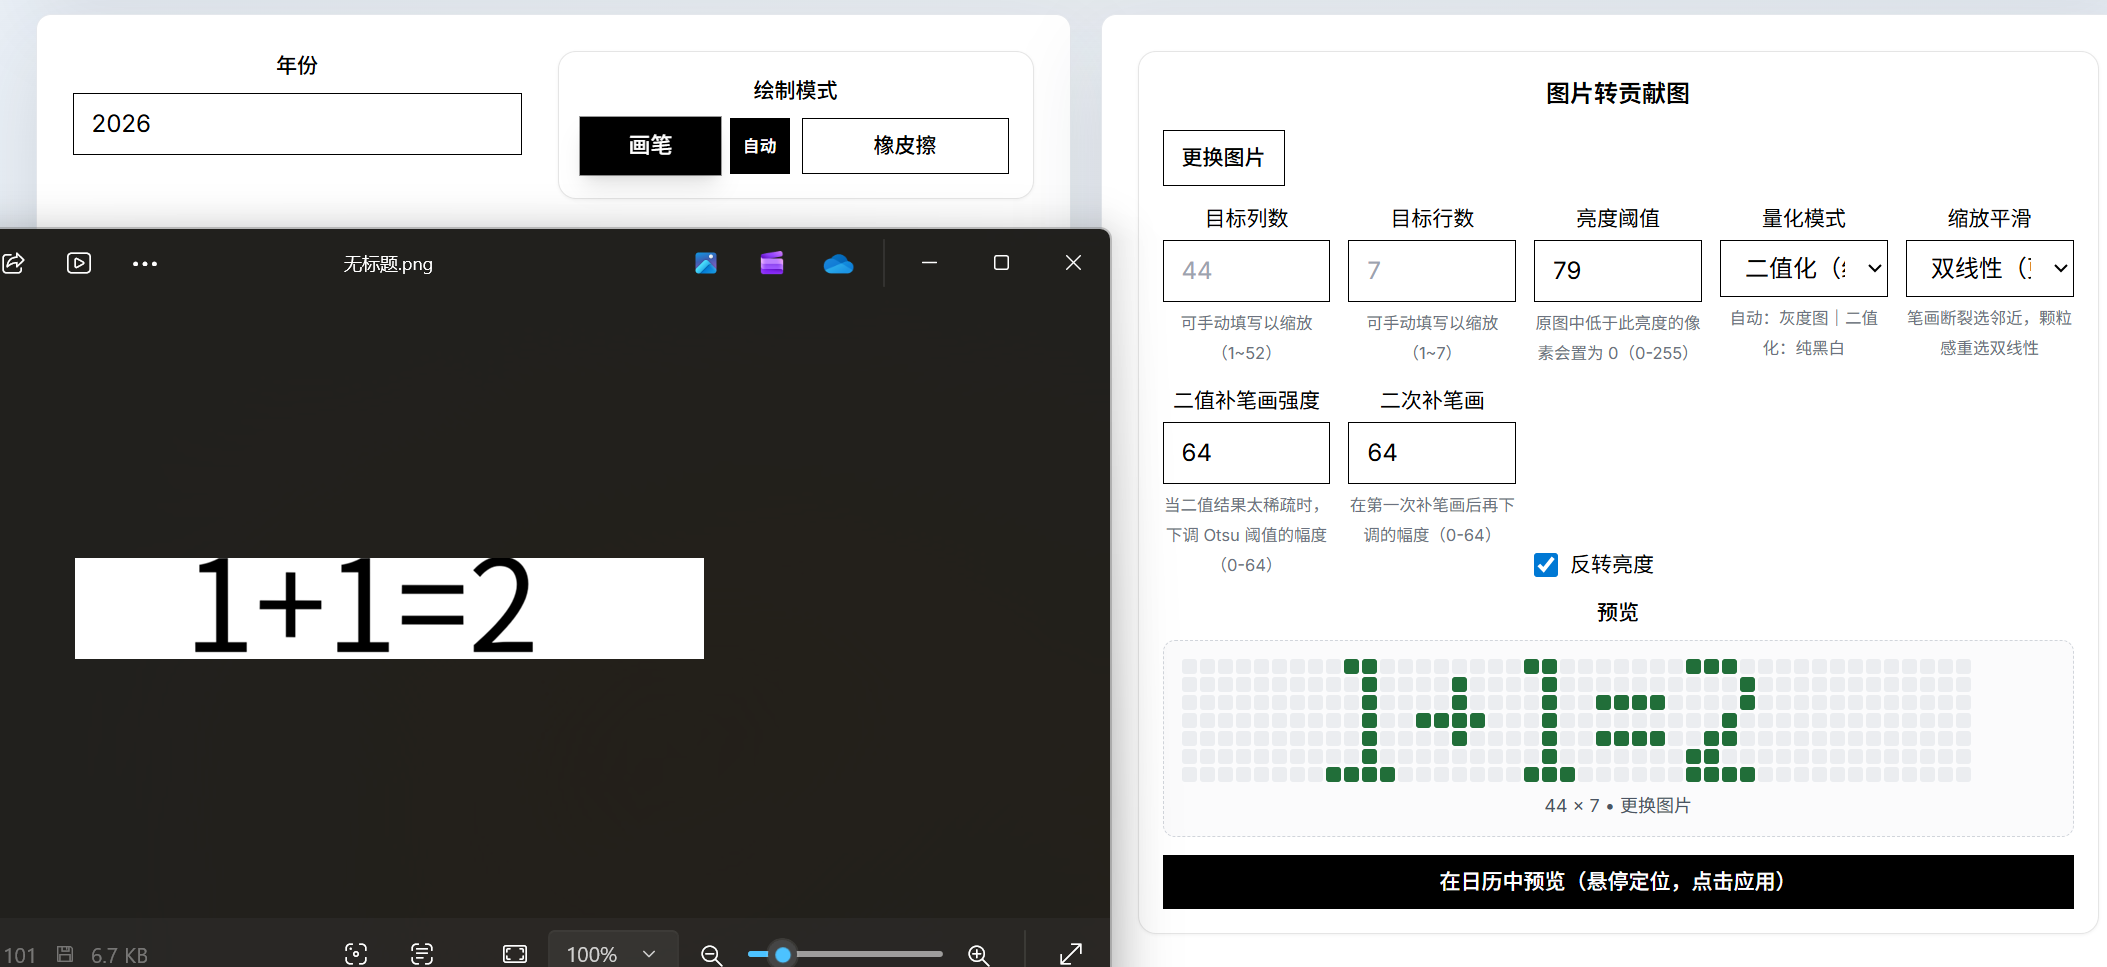Enter fullscreen with the diagonal arrows icon
The image size is (2107, 967).
point(1071,954)
